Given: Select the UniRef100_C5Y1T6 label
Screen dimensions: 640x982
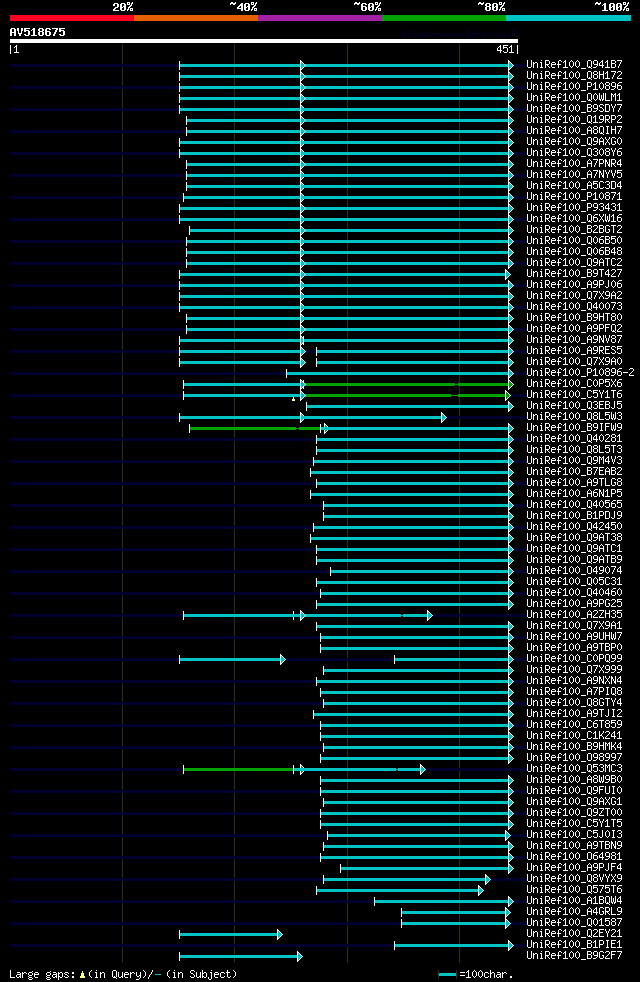Looking at the screenshot, I should [x=574, y=395].
